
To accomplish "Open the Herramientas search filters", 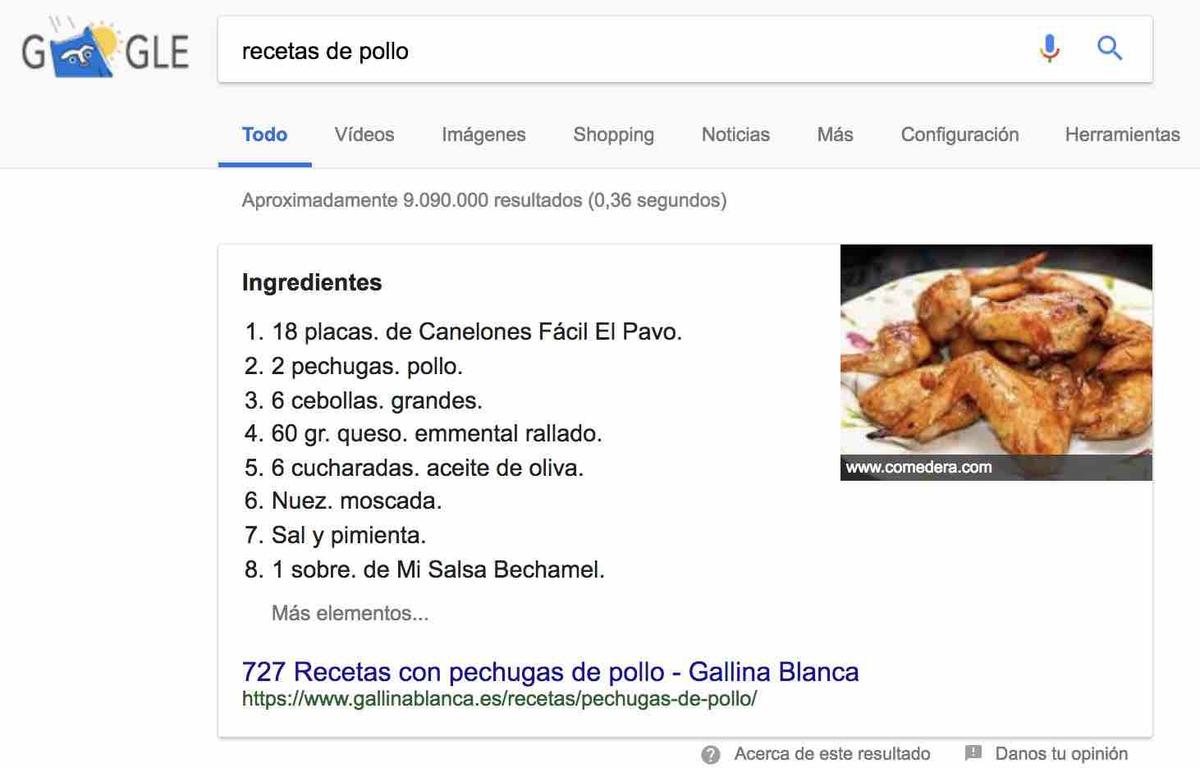I will (1122, 134).
